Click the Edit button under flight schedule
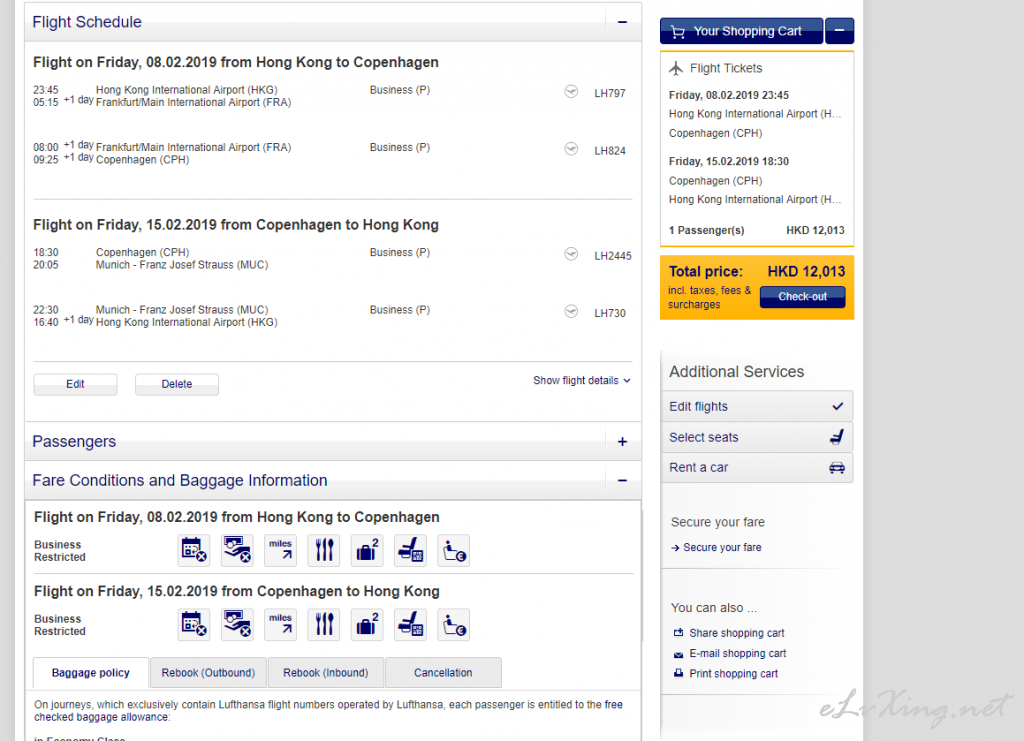This screenshot has width=1024, height=741. click(75, 384)
